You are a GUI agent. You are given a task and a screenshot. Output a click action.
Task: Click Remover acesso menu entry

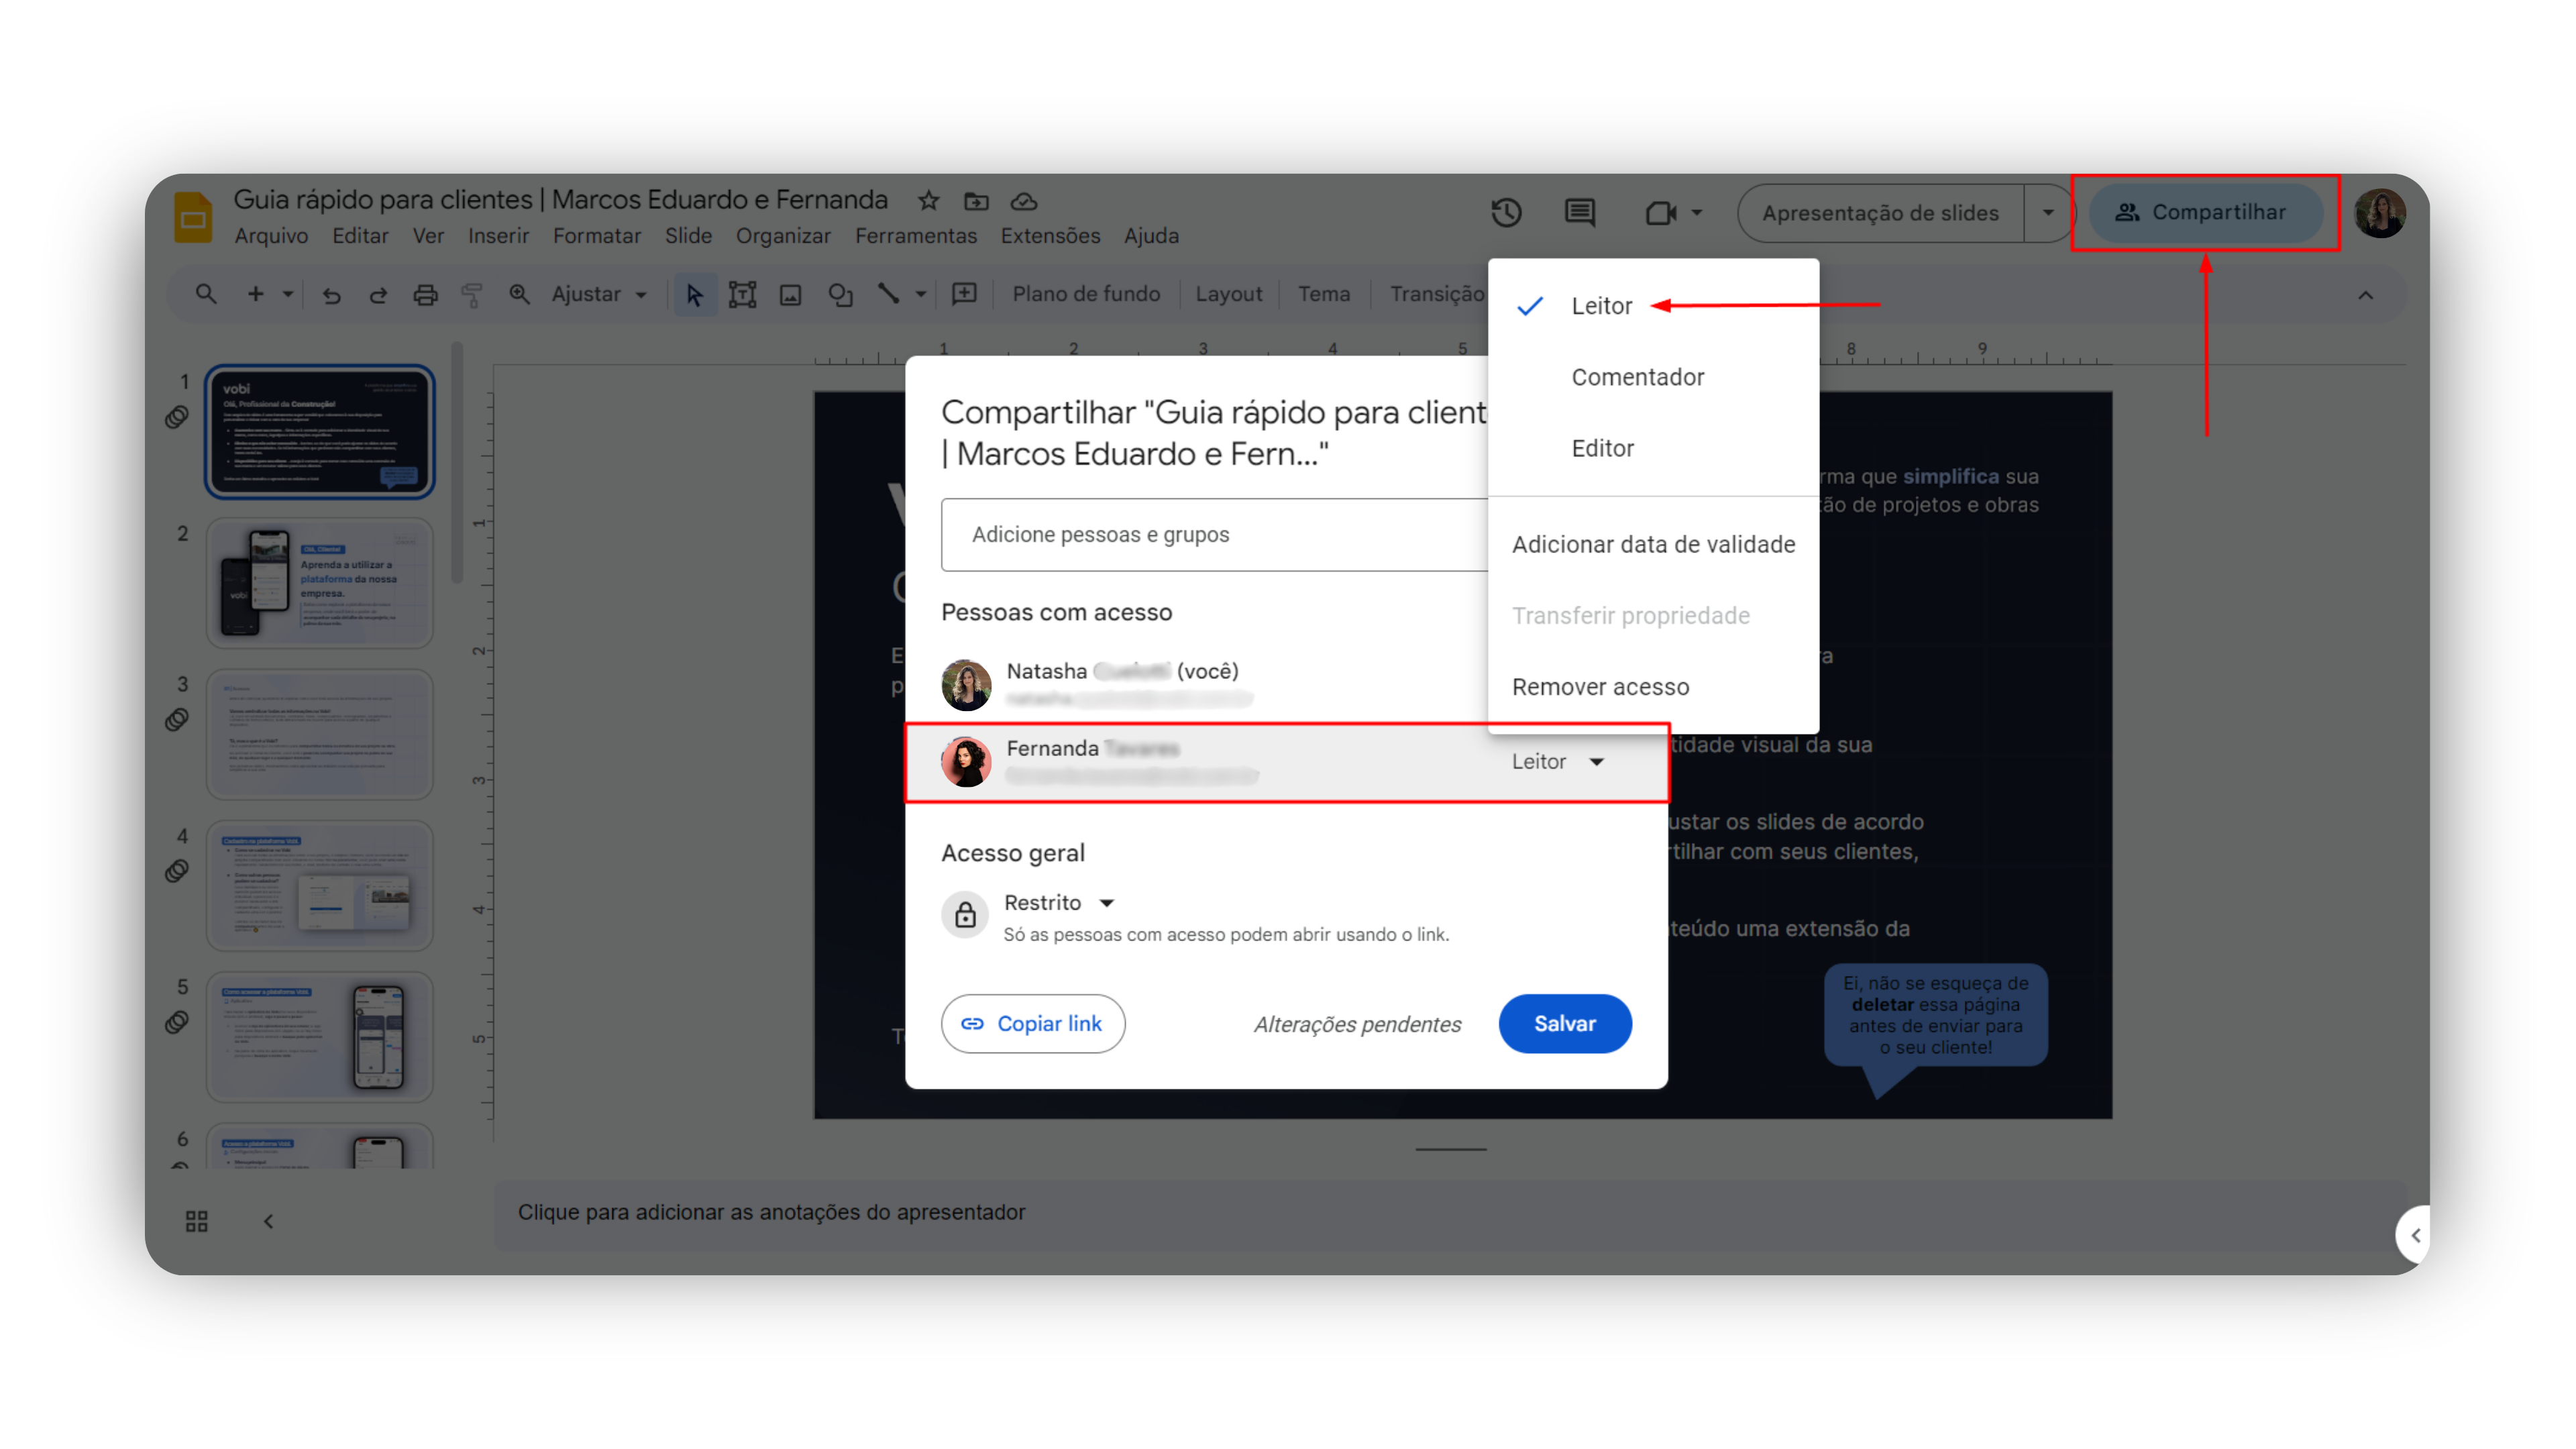click(1600, 687)
